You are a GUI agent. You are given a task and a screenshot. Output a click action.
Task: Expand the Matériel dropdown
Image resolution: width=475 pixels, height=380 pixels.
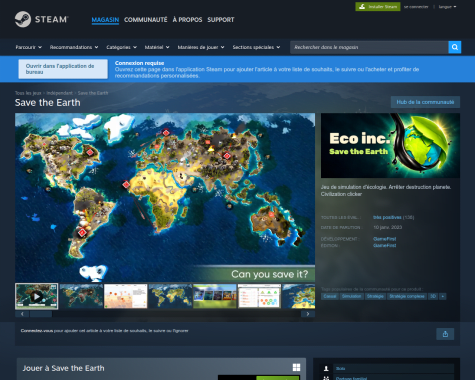point(157,47)
